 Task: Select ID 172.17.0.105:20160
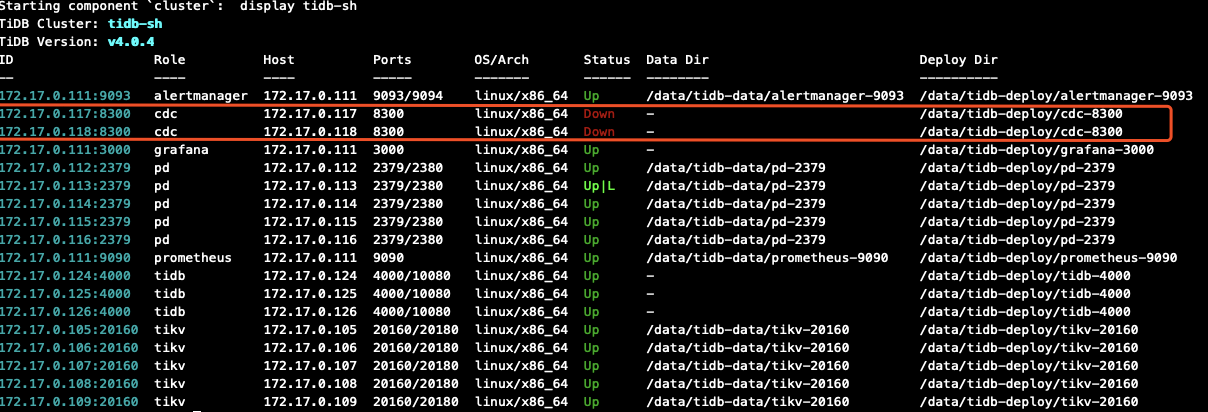70,330
